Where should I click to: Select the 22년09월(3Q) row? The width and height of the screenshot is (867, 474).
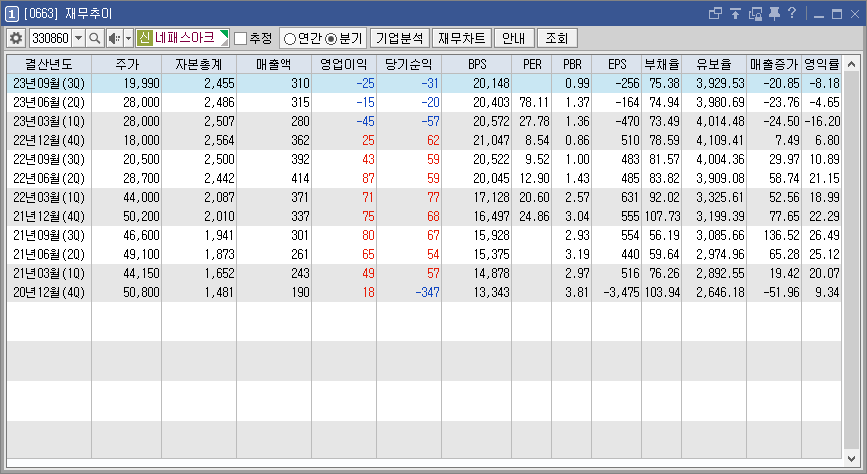[x=424, y=159]
